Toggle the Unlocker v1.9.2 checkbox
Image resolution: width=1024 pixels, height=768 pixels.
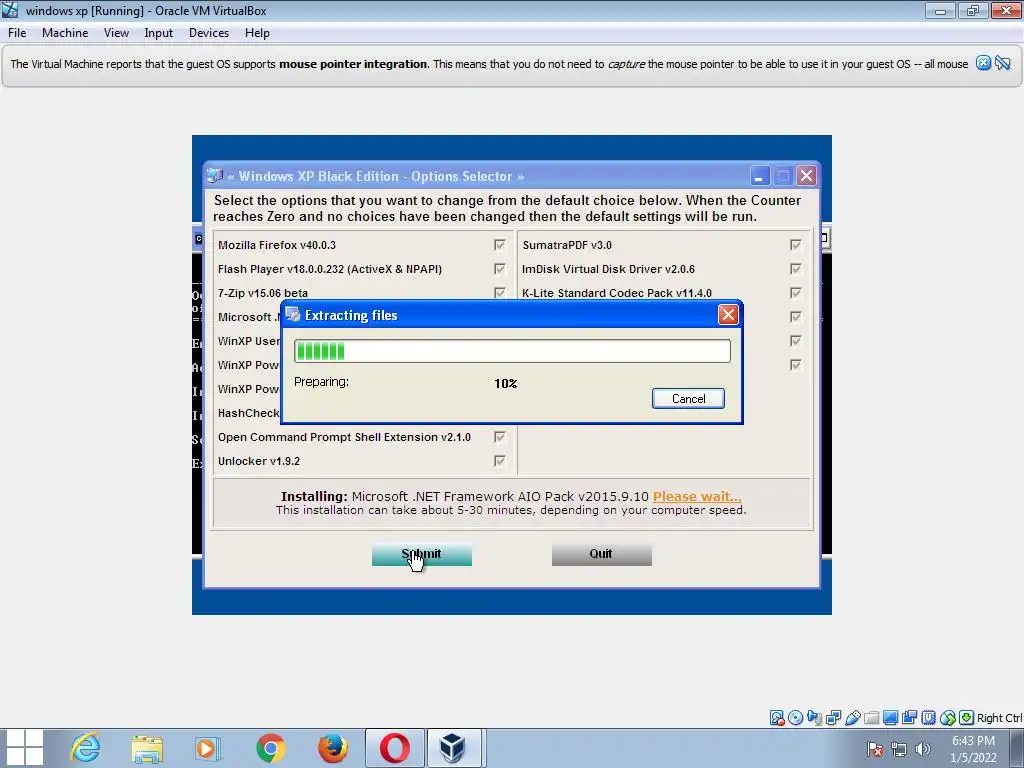tap(500, 461)
